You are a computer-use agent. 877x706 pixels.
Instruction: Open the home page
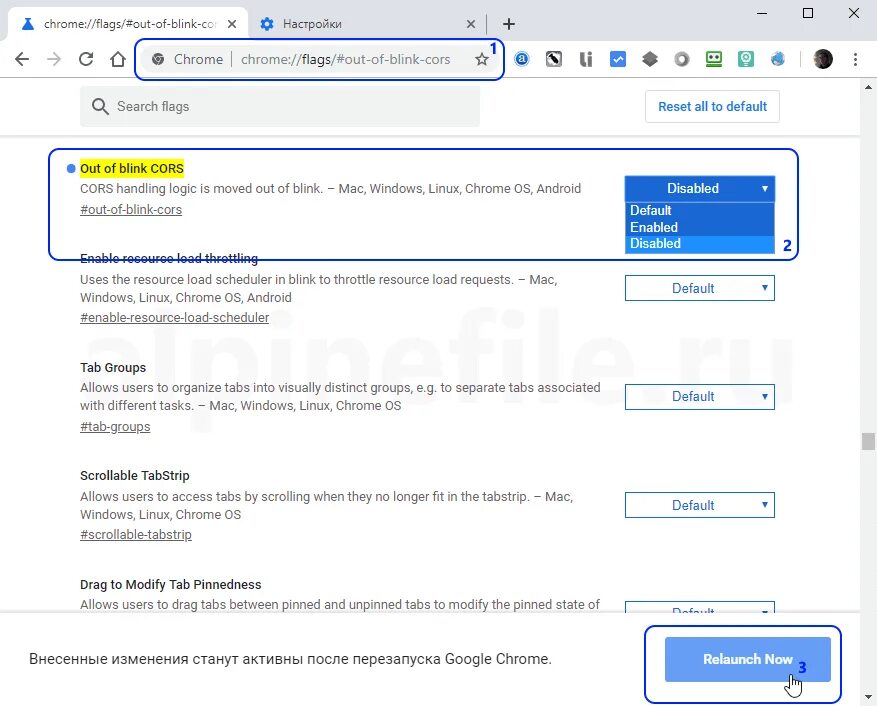(118, 59)
